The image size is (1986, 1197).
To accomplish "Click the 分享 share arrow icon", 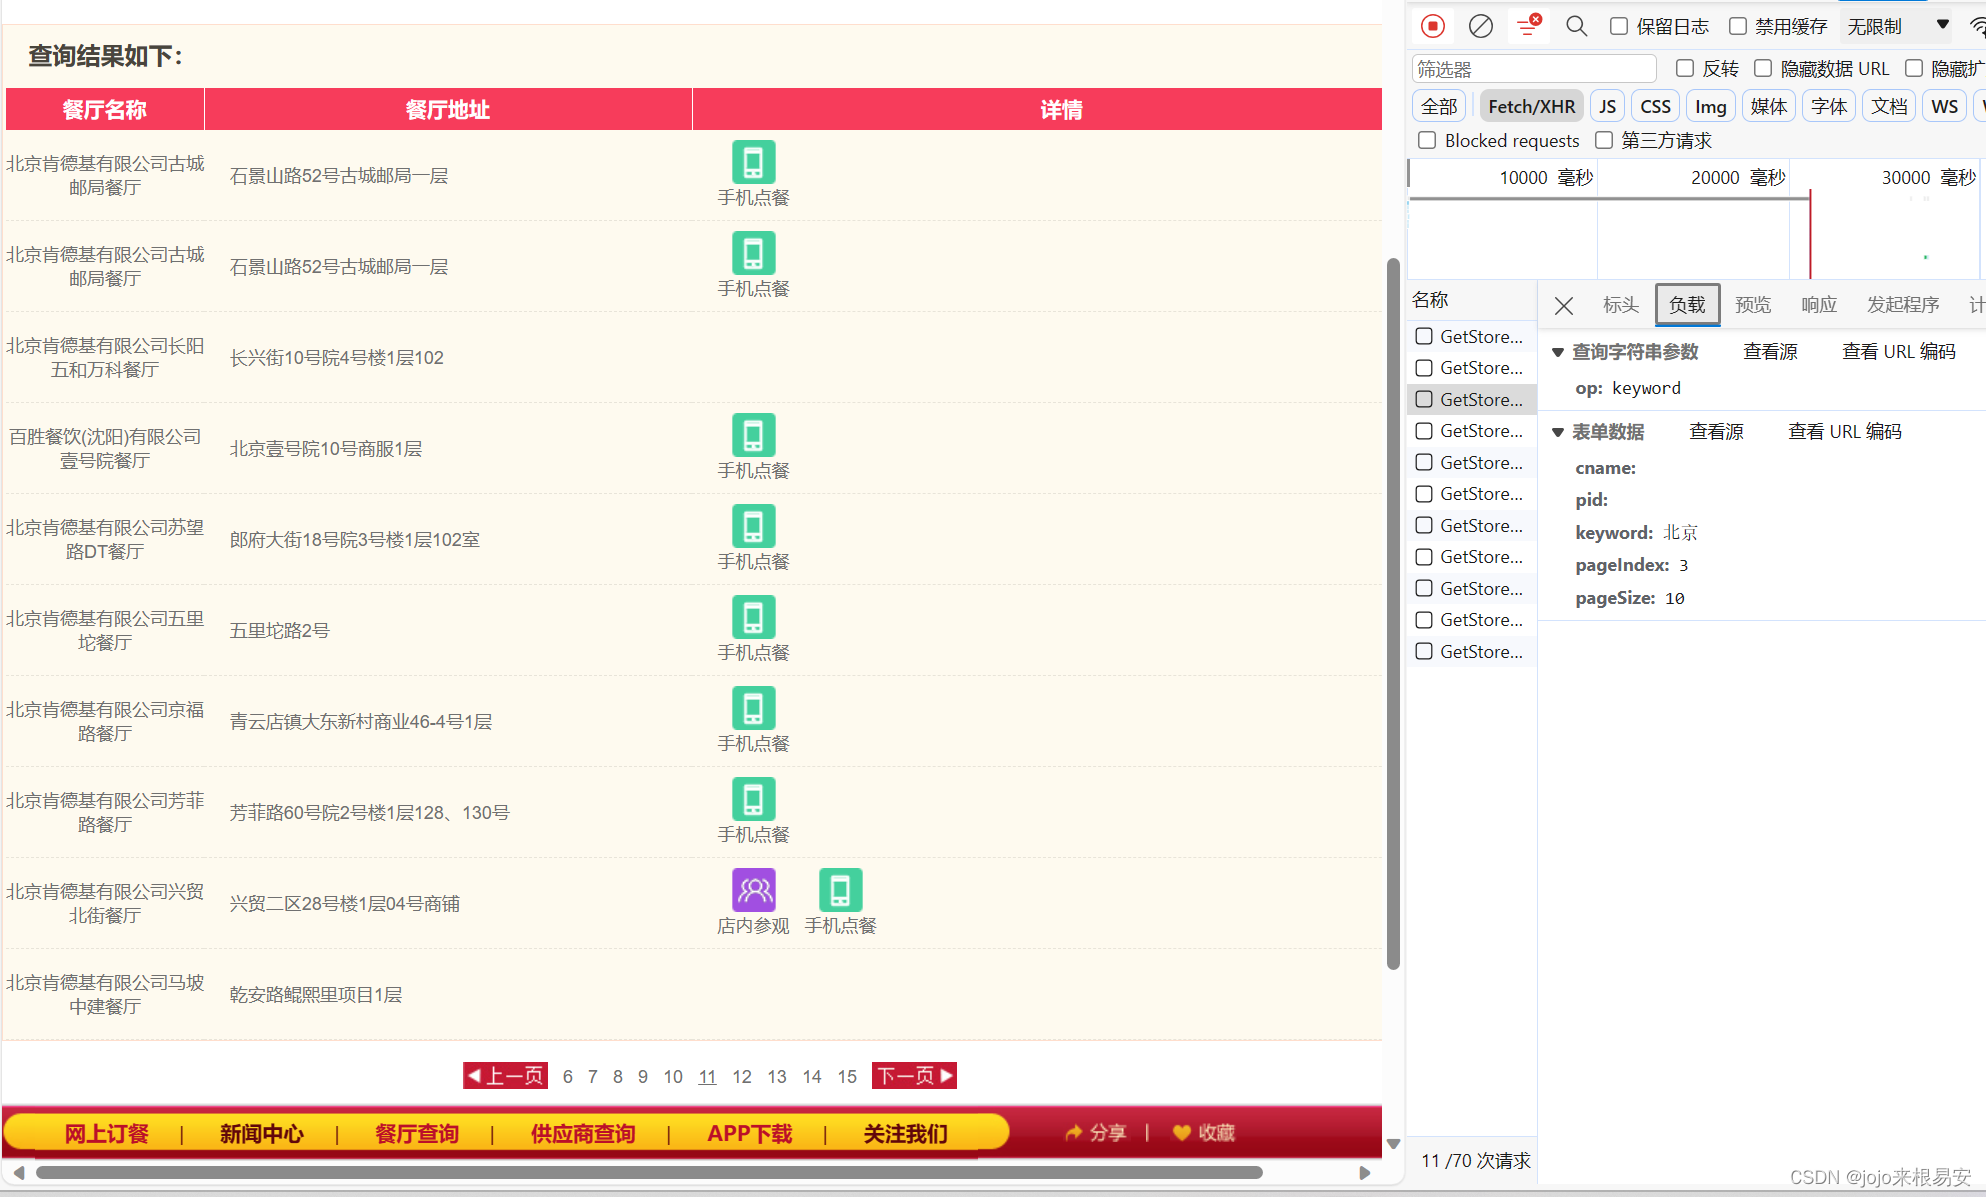I will click(x=1074, y=1132).
